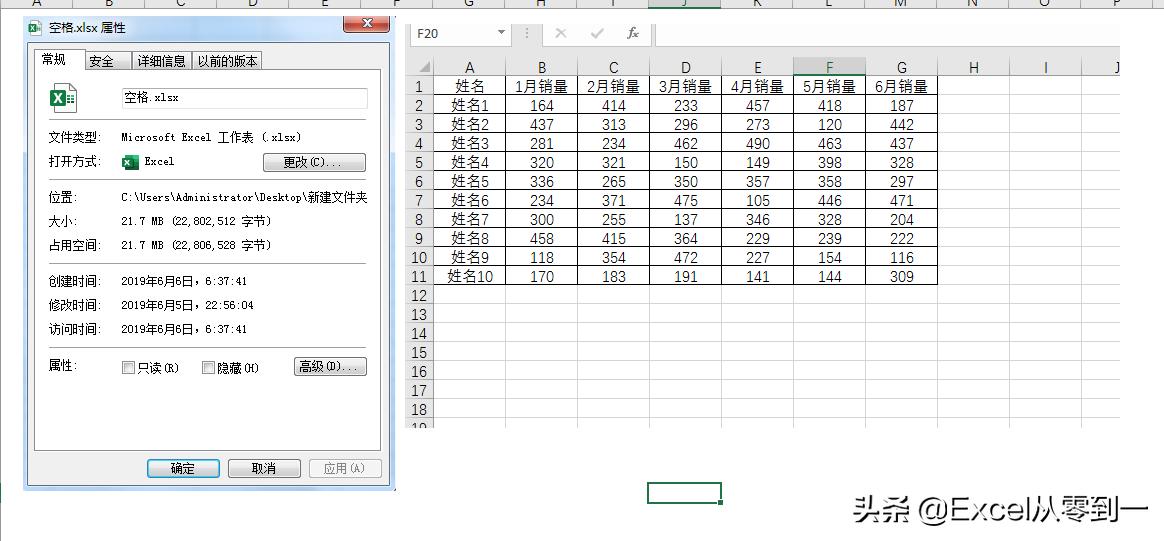This screenshot has height=541, width=1164.
Task: Click the empty formula bar input area
Action: pos(887,33)
